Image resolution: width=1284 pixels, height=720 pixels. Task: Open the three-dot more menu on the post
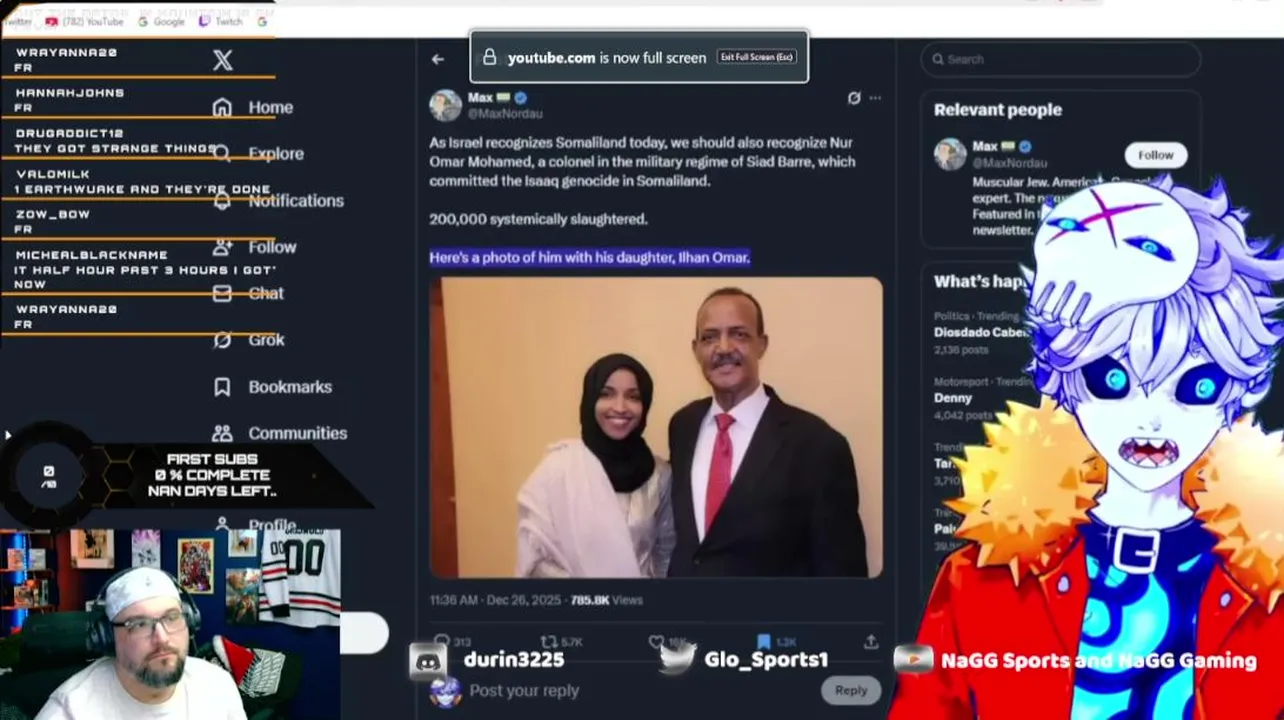875,98
